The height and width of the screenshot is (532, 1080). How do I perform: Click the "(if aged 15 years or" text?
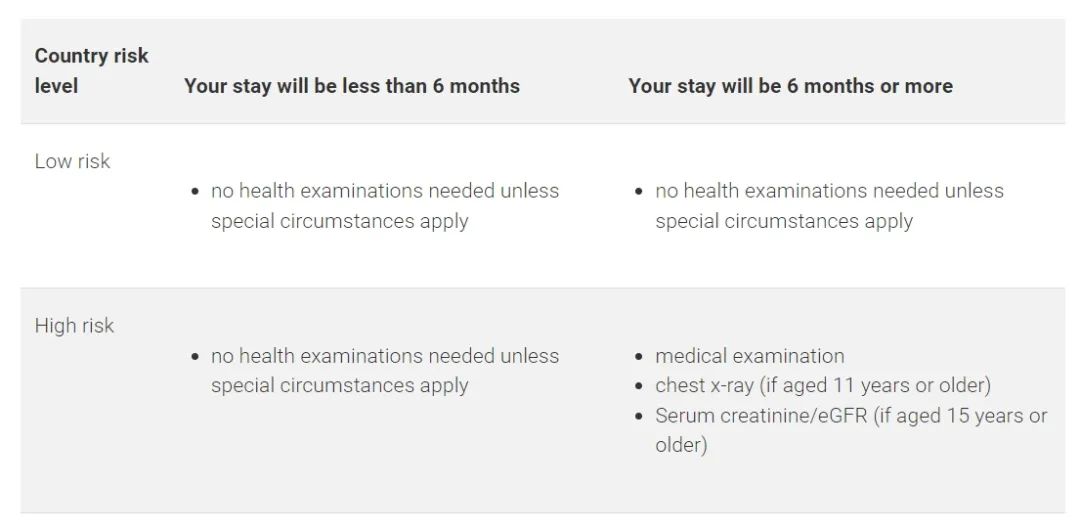click(x=960, y=415)
